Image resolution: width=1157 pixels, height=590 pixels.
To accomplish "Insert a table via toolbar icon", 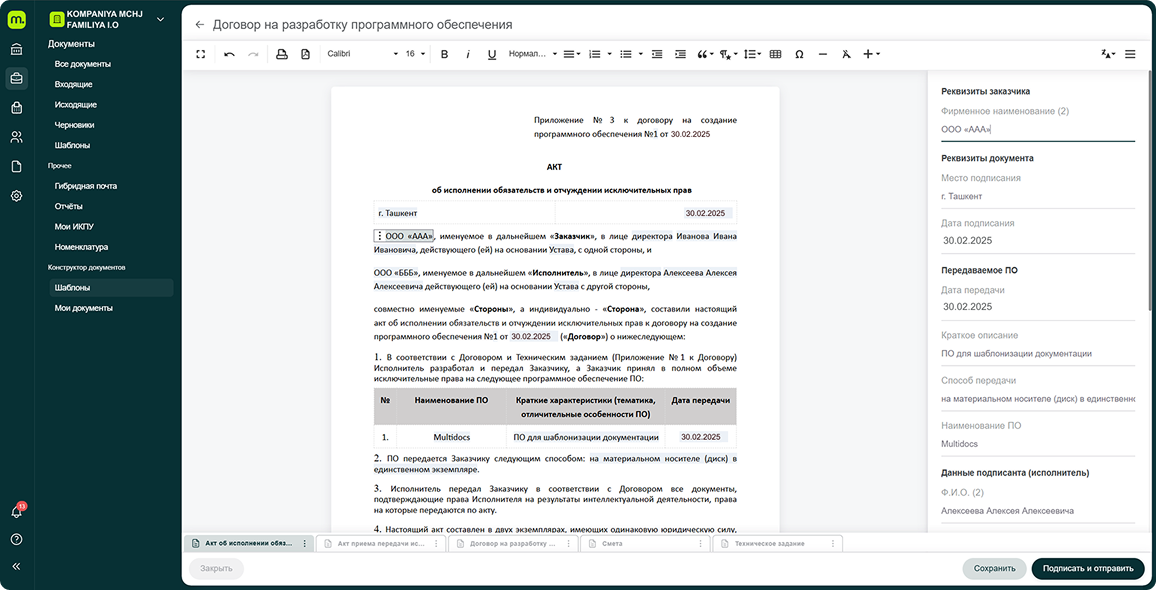I will point(775,54).
